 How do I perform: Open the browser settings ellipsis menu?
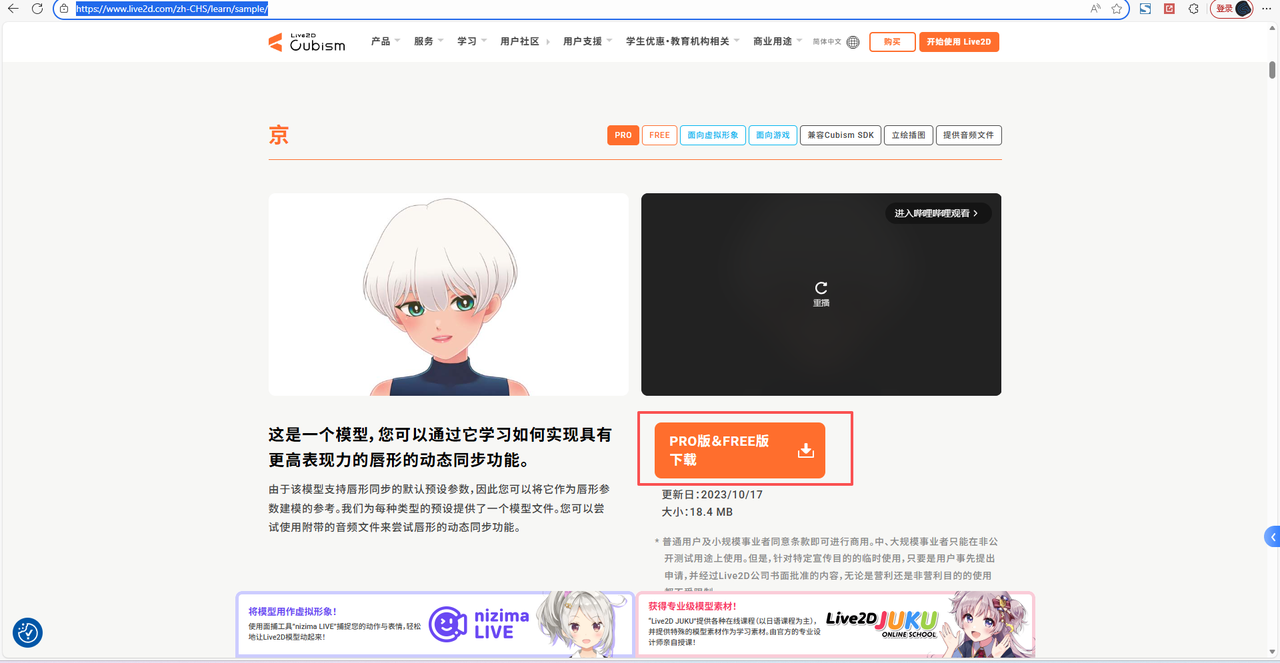point(1266,9)
